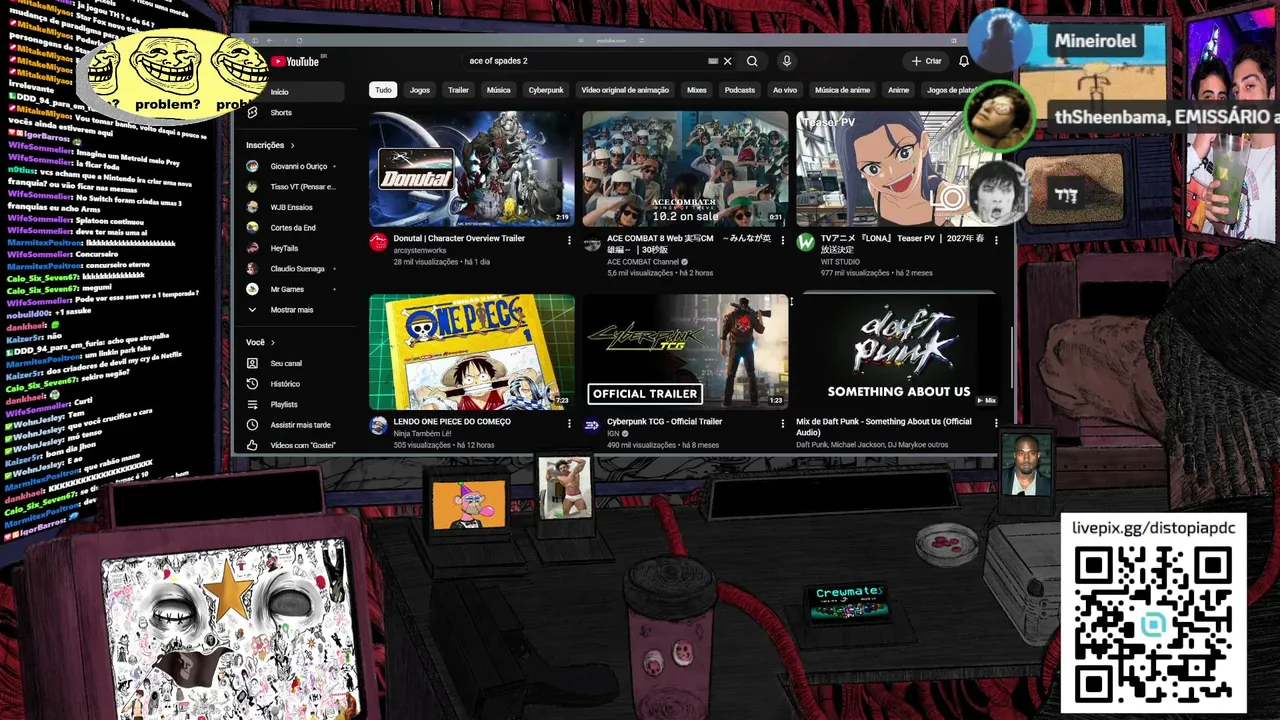Open ACE COMBAT 8 Web CM title
Viewport: 1280px width, 720px height.
tap(689, 244)
